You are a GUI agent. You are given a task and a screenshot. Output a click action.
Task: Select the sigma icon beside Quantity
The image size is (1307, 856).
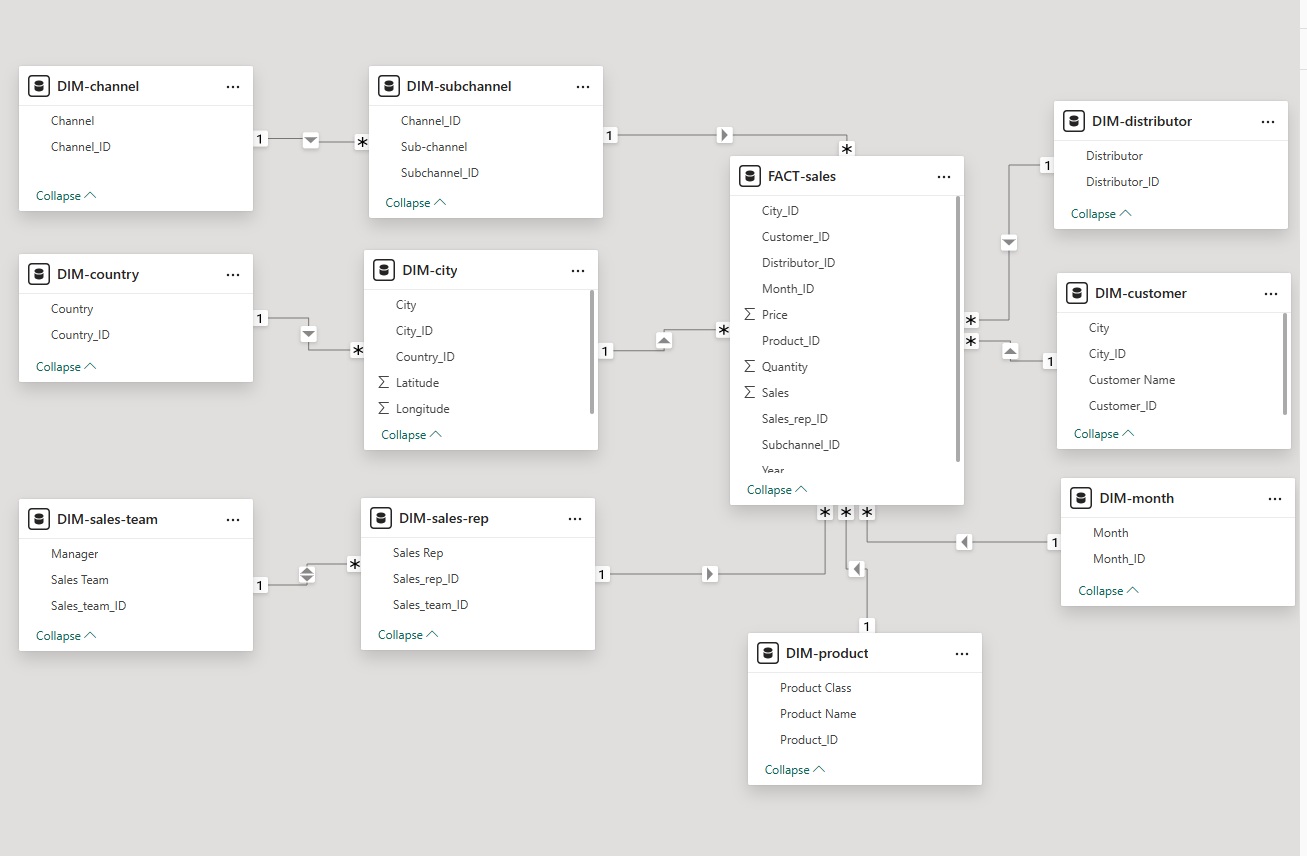tap(748, 366)
